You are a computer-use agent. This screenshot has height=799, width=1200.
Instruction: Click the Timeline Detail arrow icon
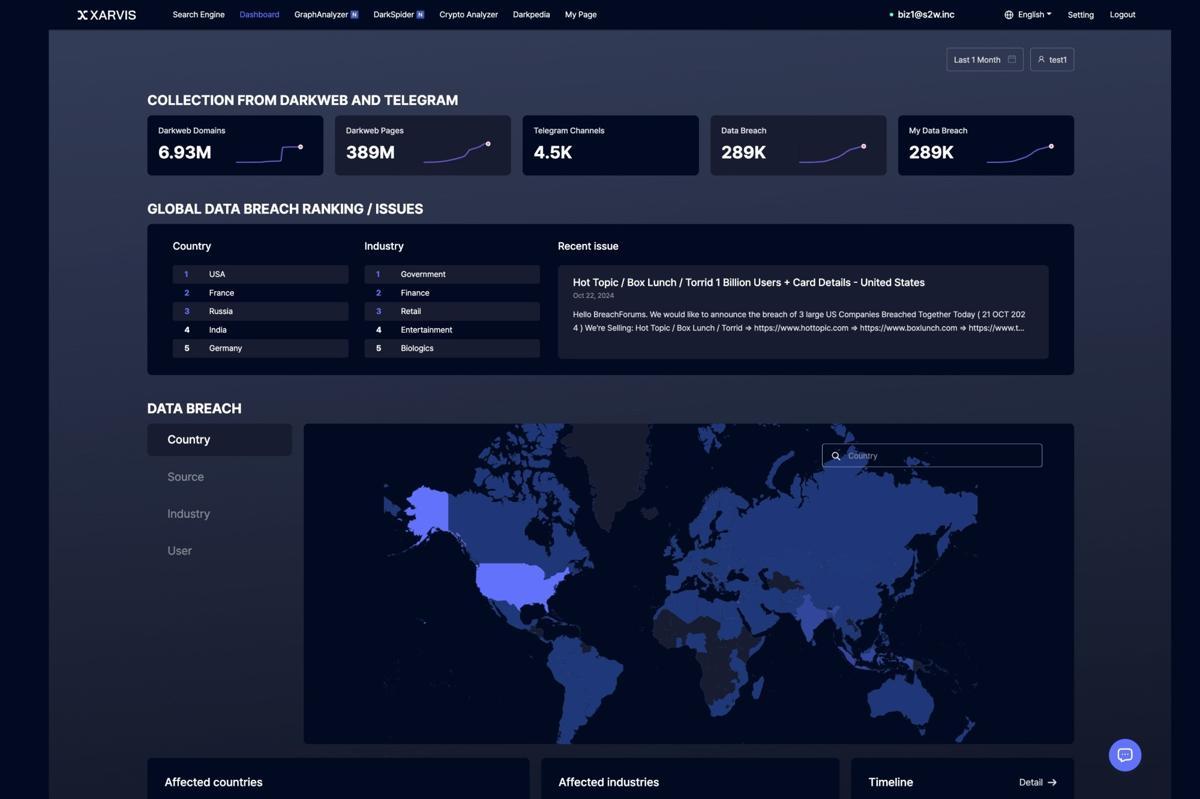pos(1052,783)
